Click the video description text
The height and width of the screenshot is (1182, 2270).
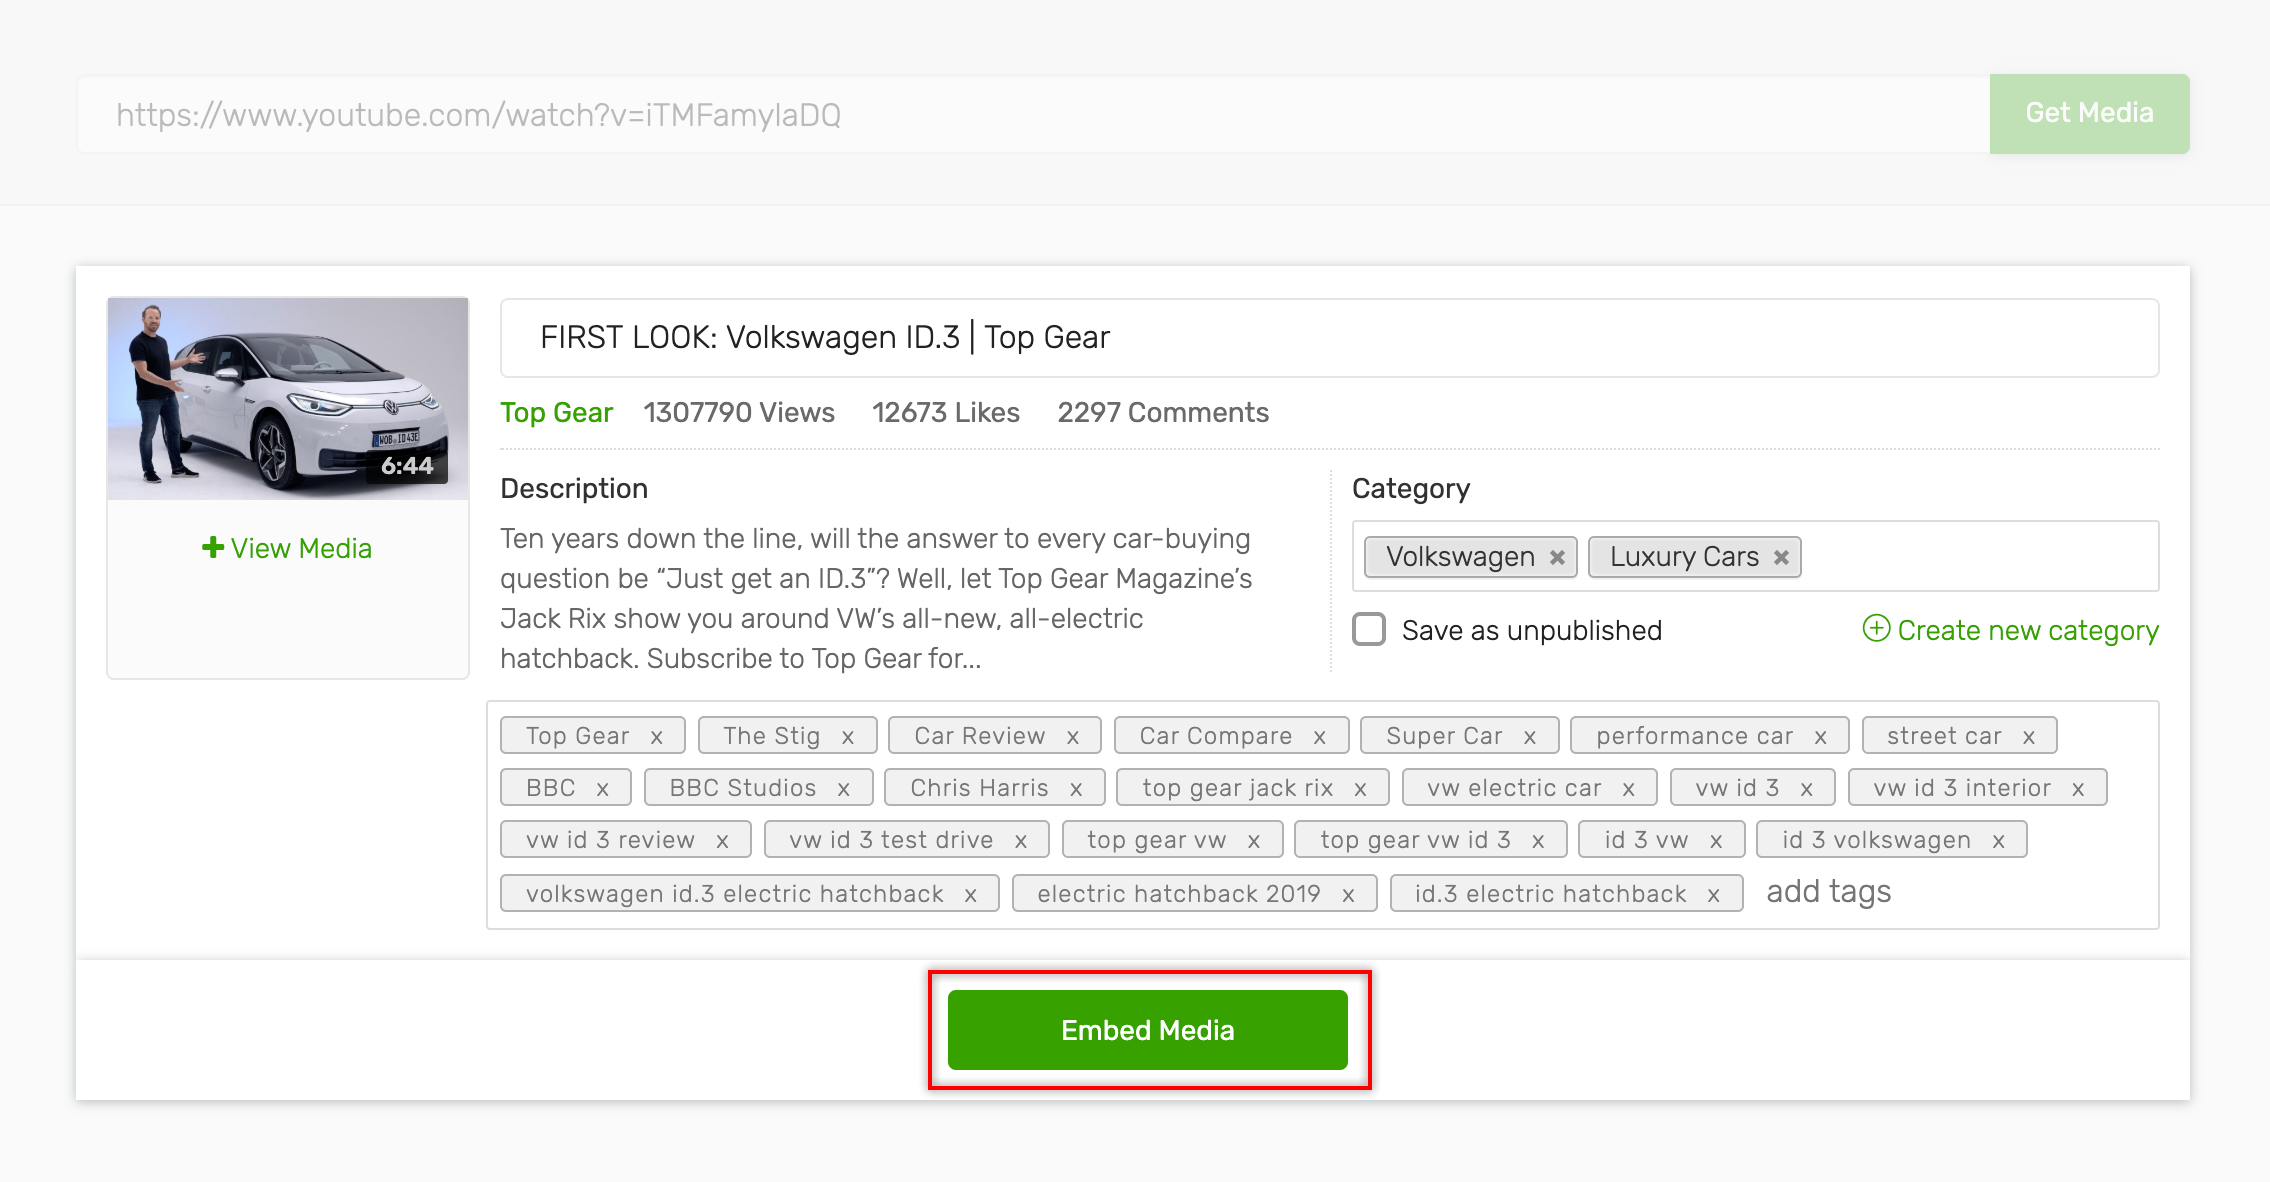coord(876,598)
